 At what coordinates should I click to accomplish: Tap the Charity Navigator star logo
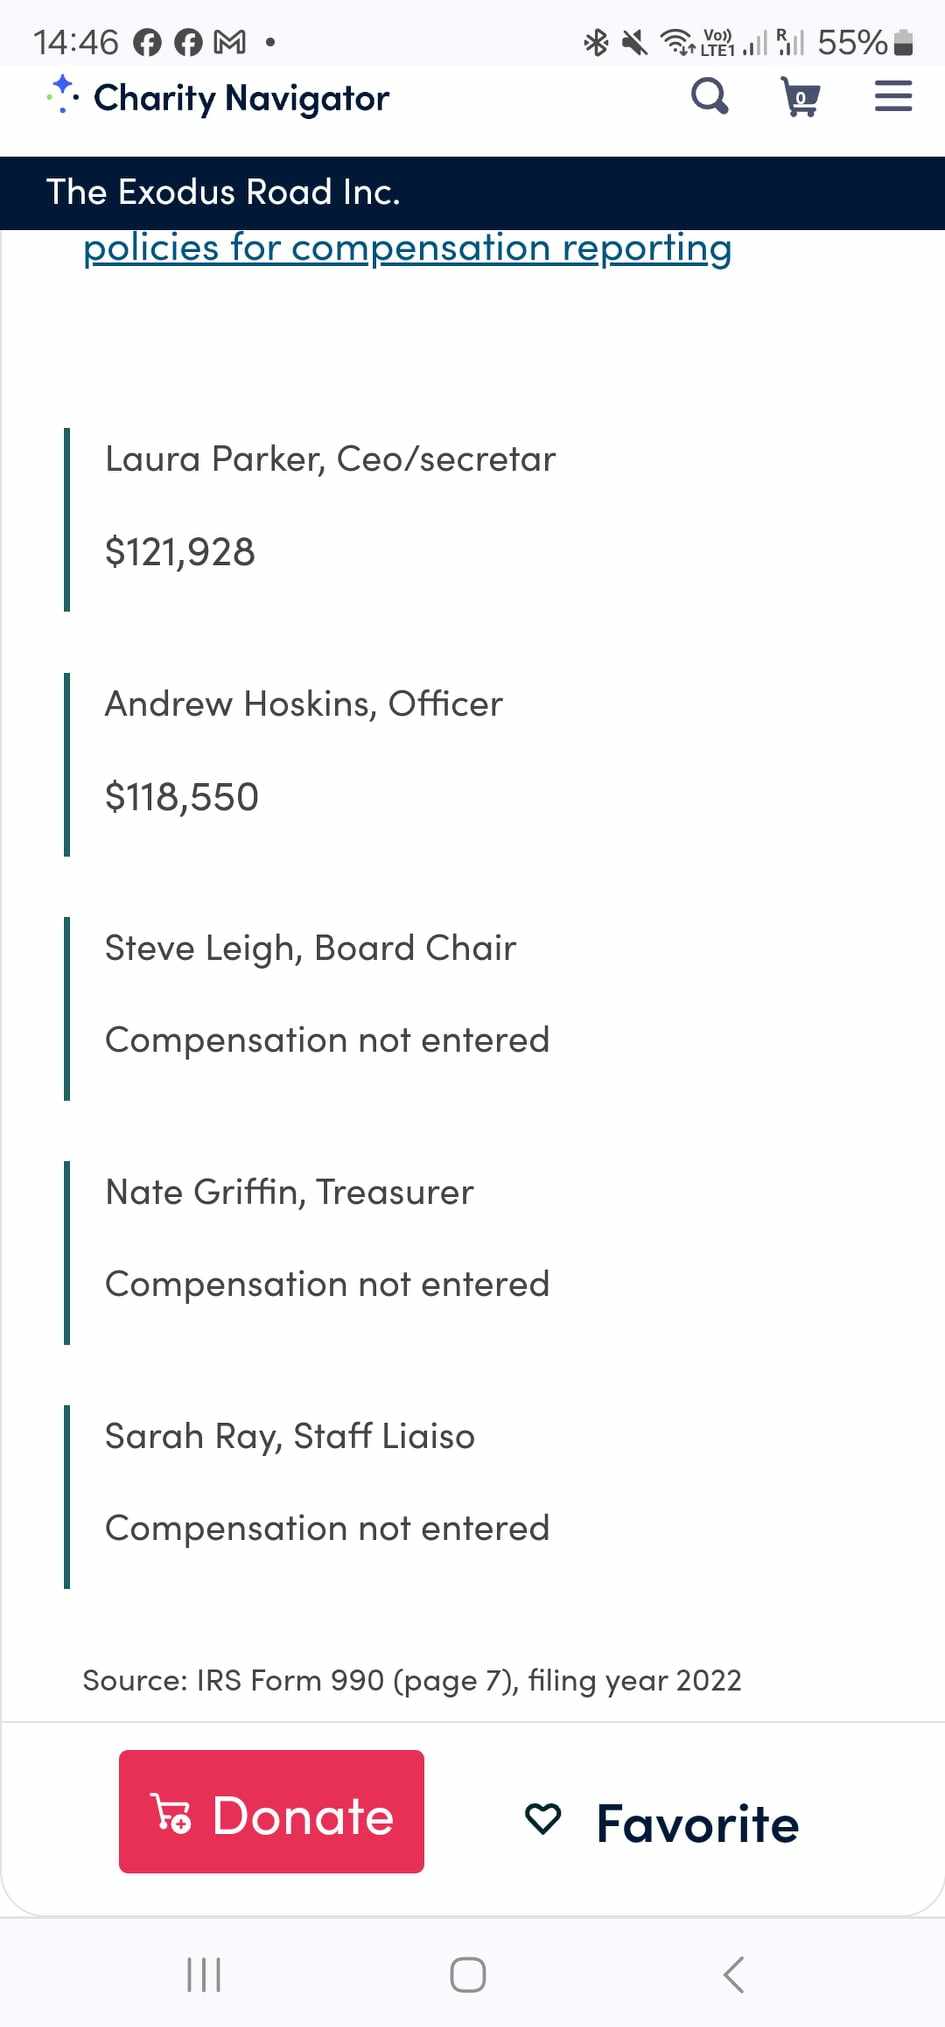[x=62, y=95]
